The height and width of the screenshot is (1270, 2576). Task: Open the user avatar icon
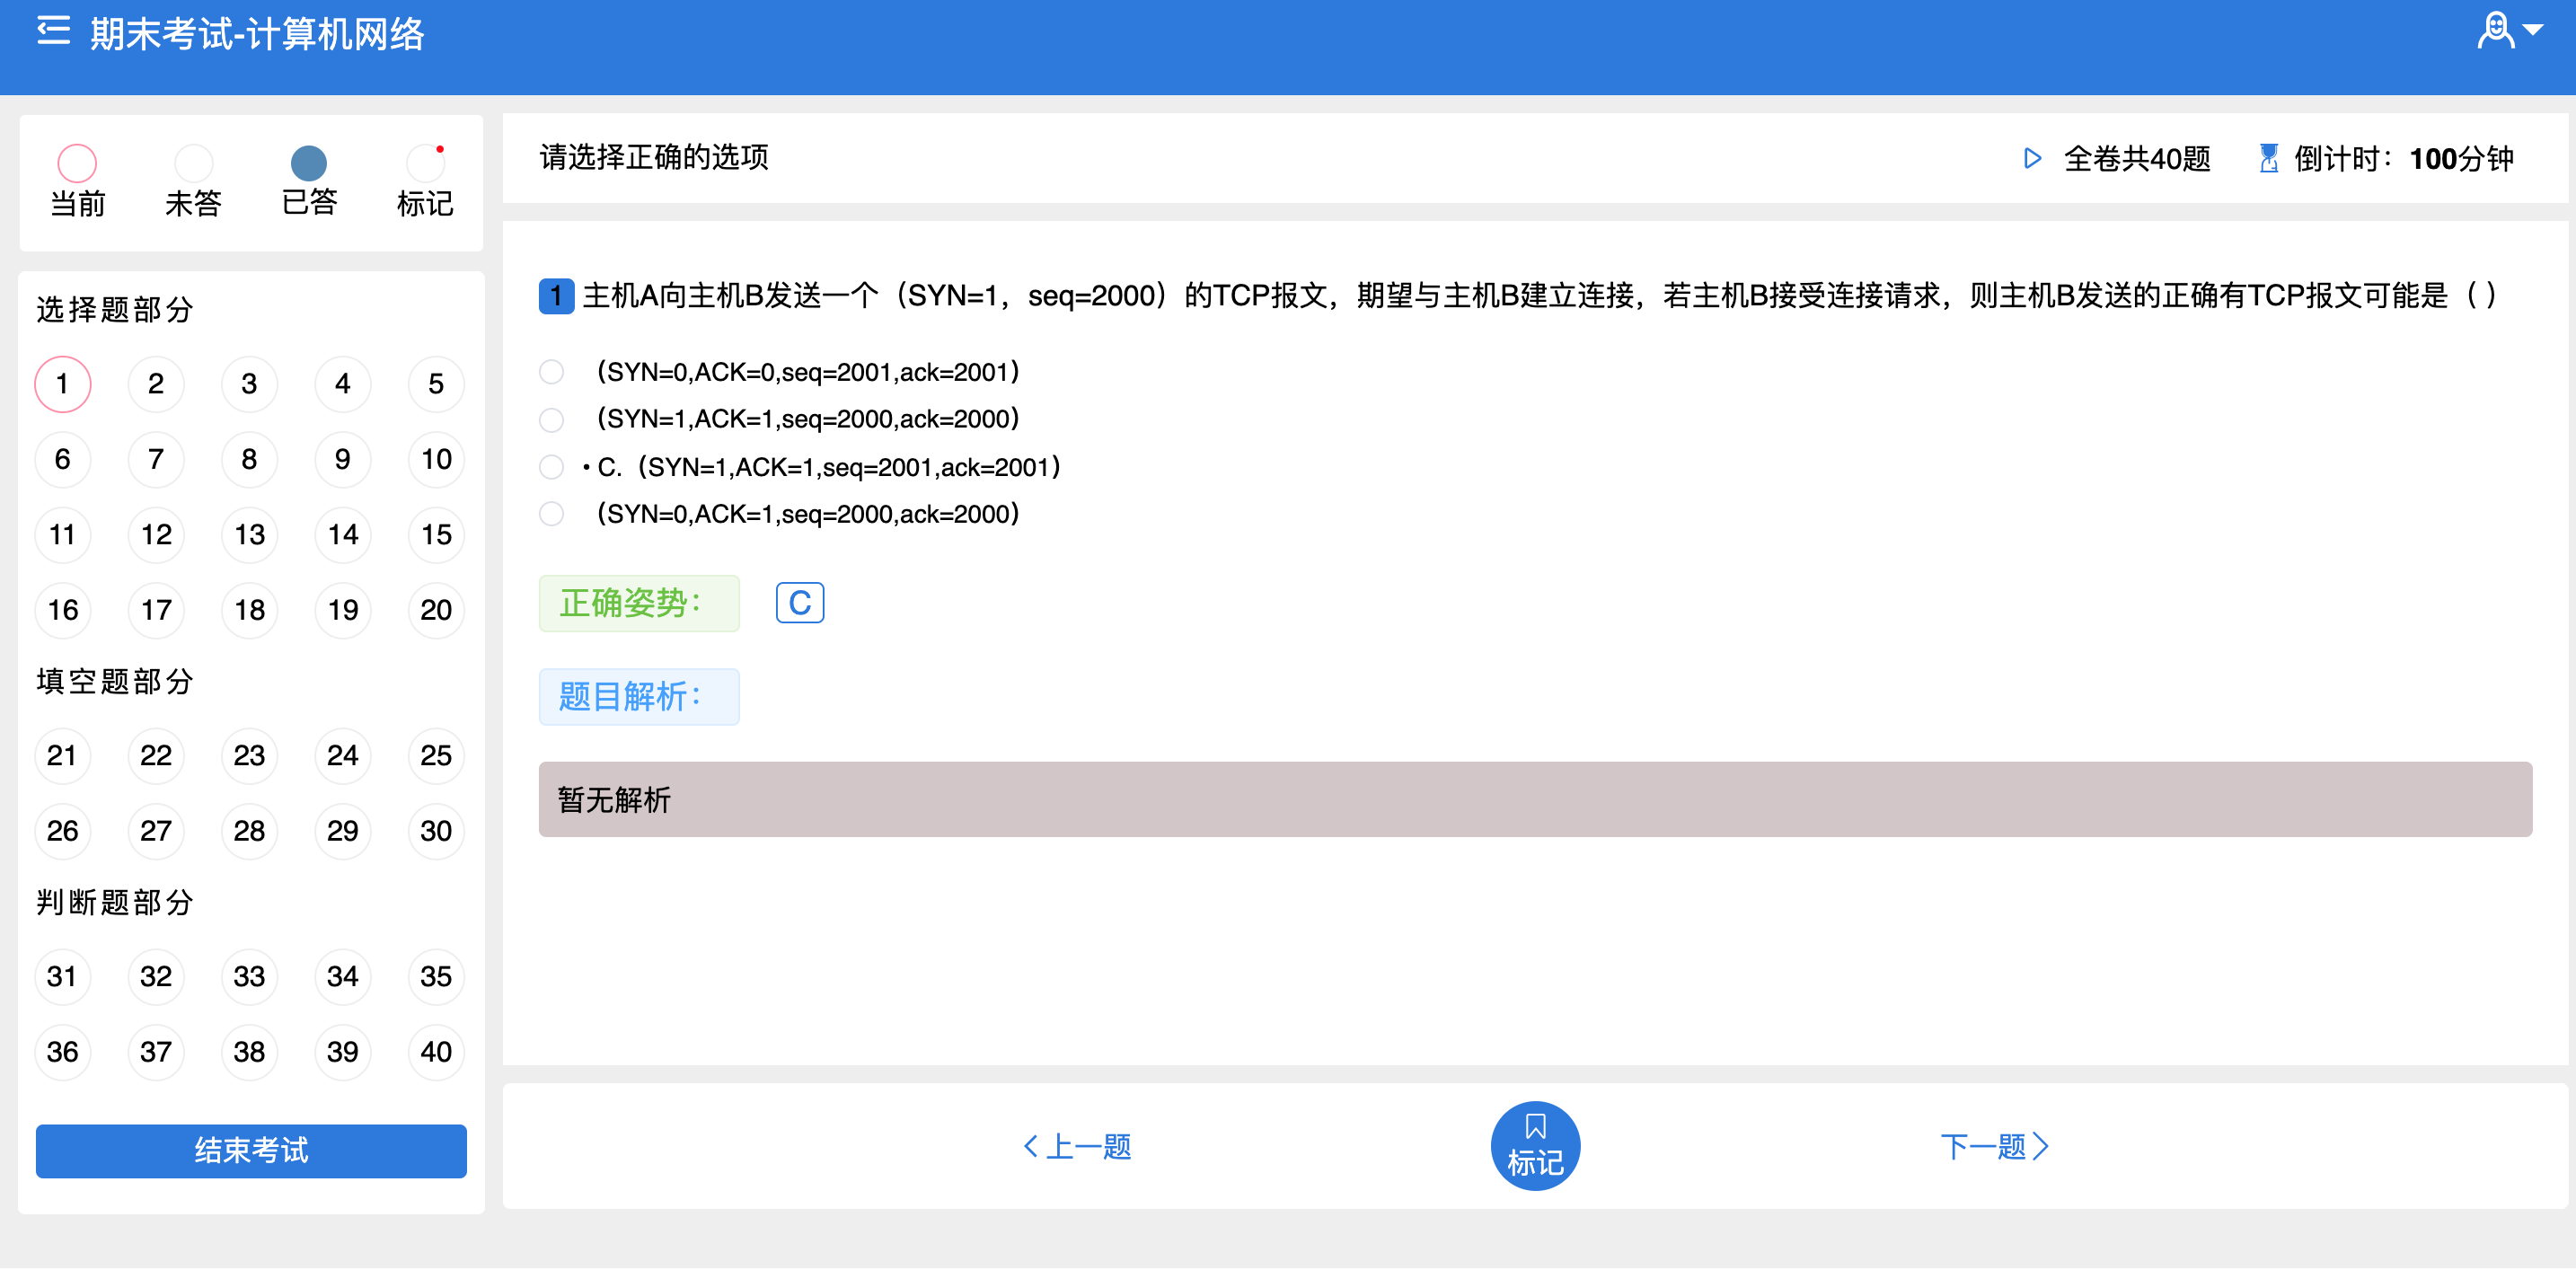tap(2496, 30)
